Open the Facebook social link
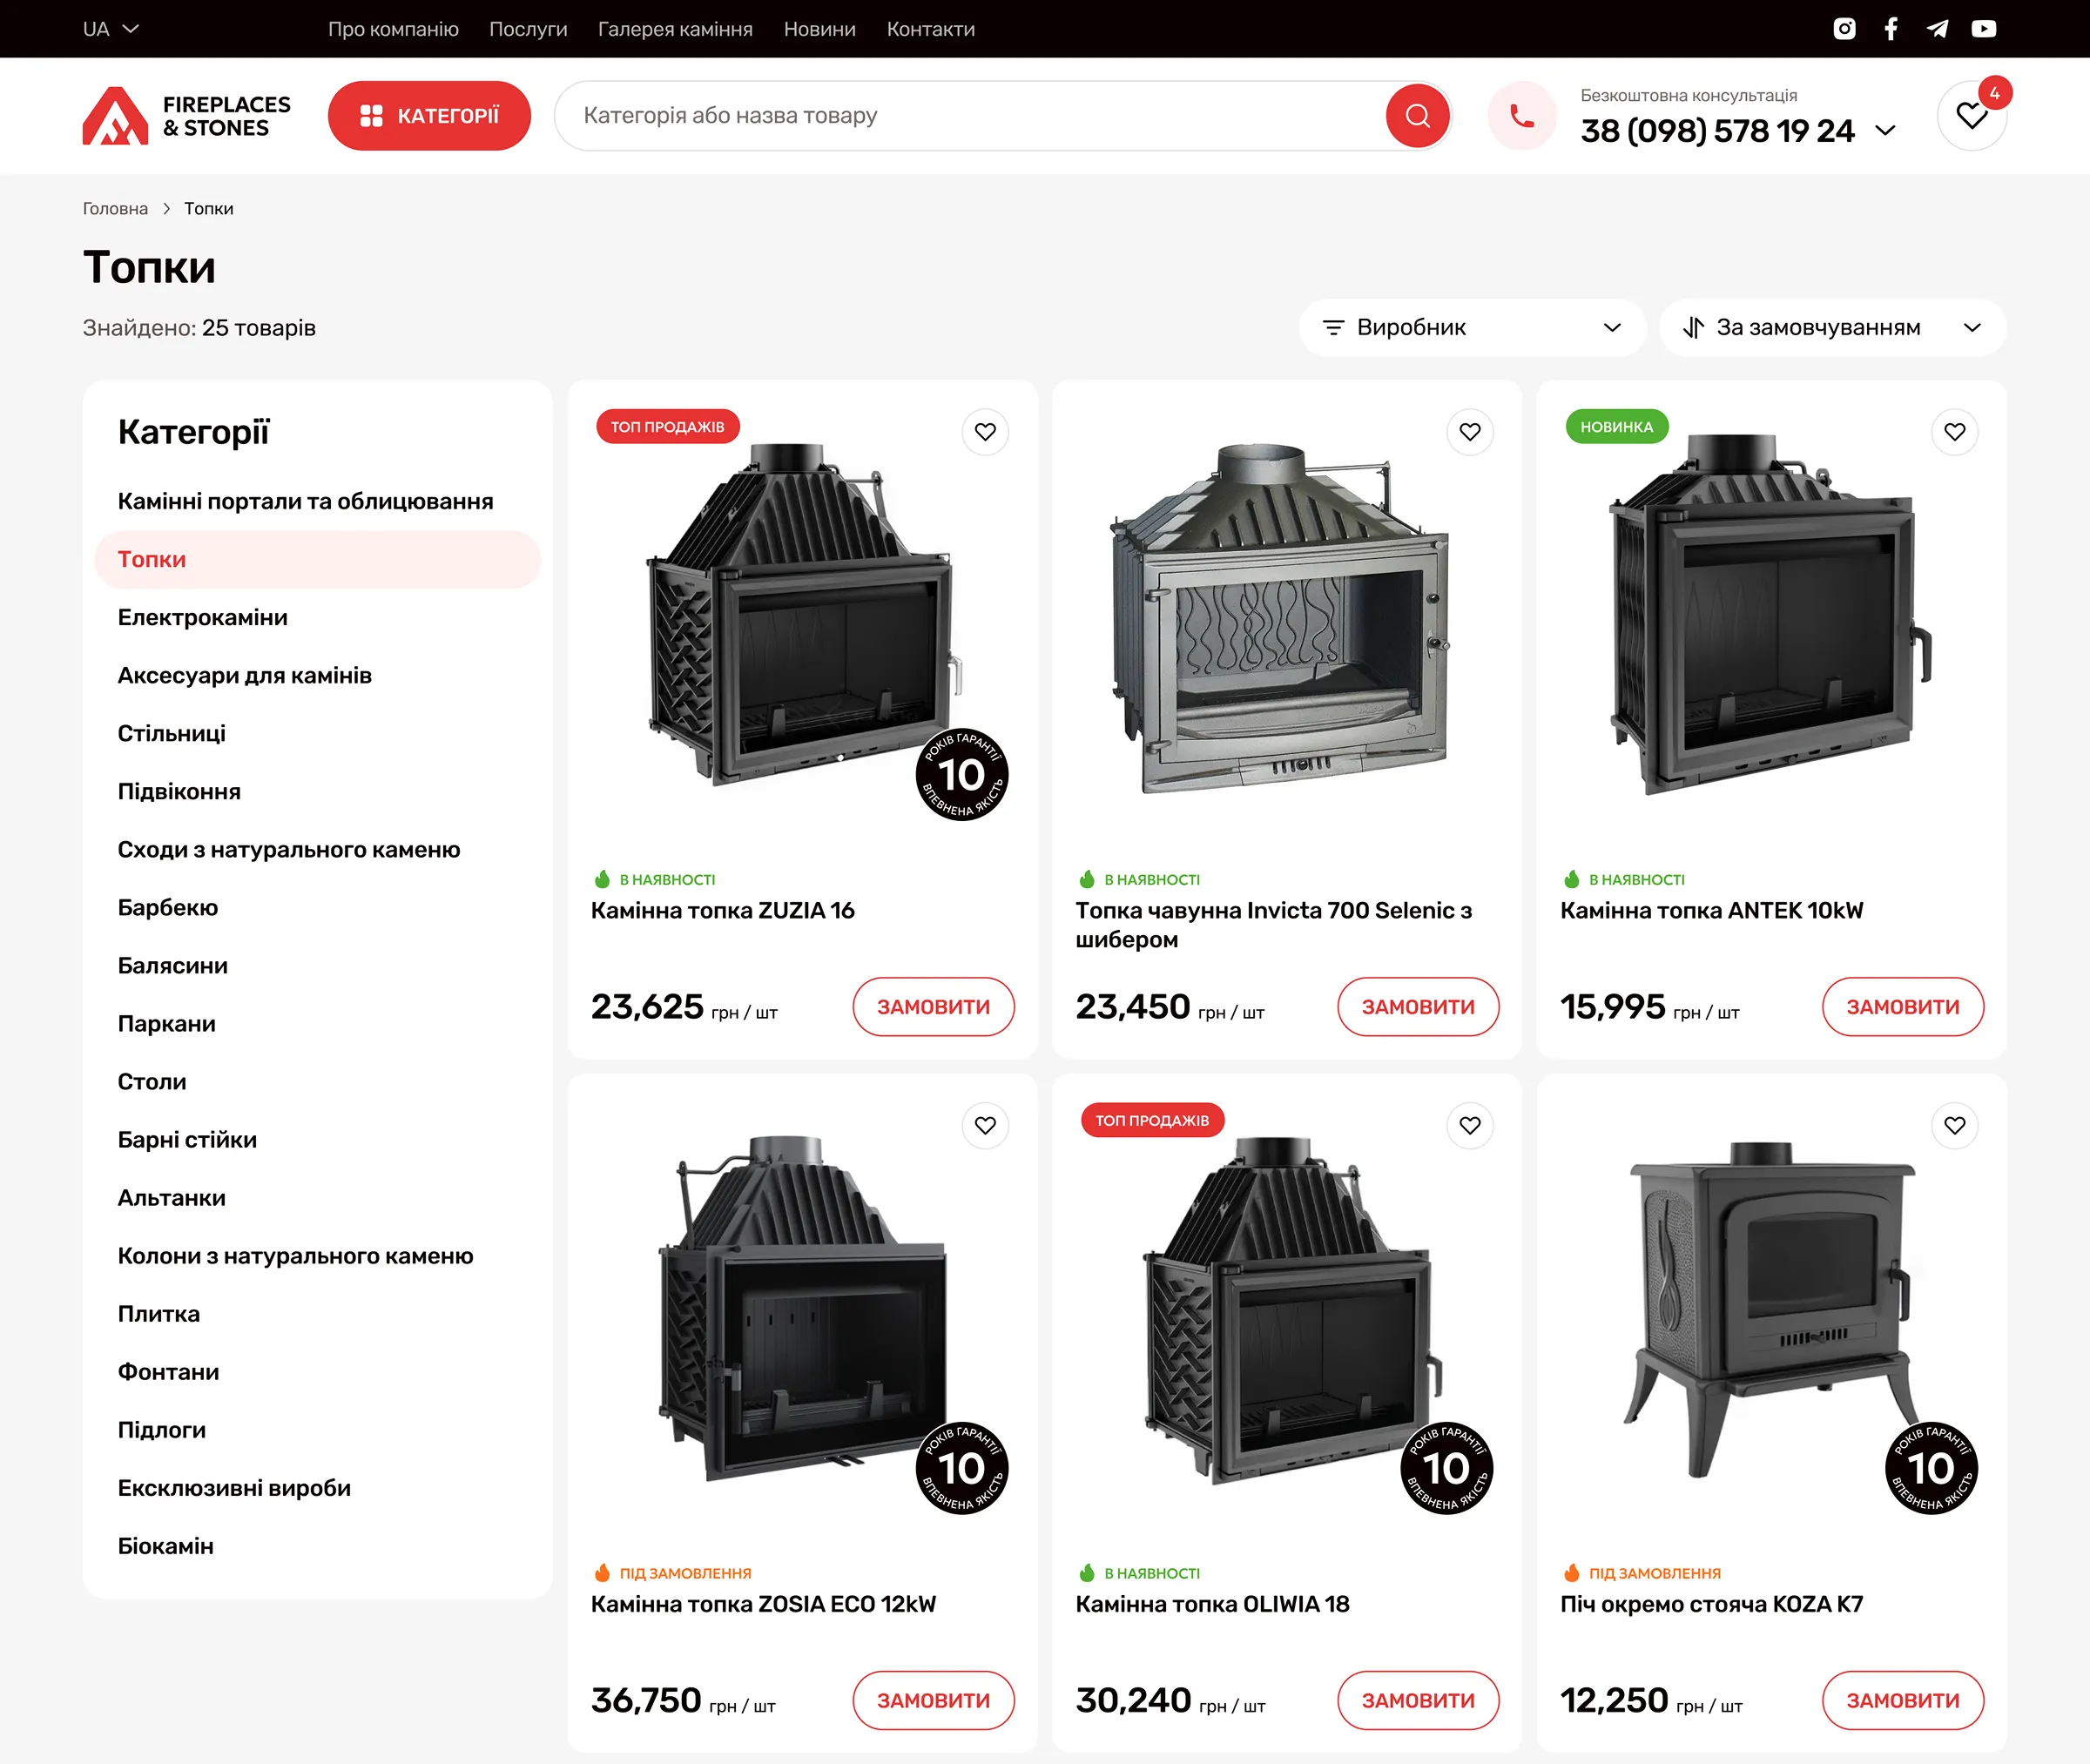This screenshot has width=2090, height=1764. point(1890,29)
